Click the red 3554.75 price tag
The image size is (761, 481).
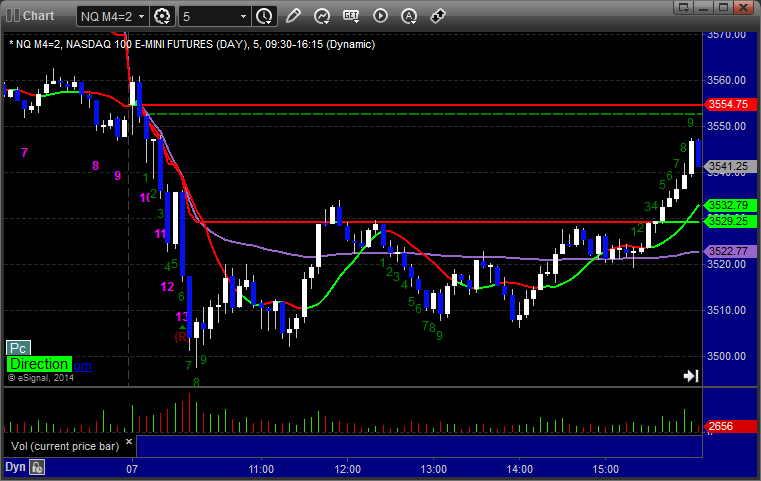(729, 104)
